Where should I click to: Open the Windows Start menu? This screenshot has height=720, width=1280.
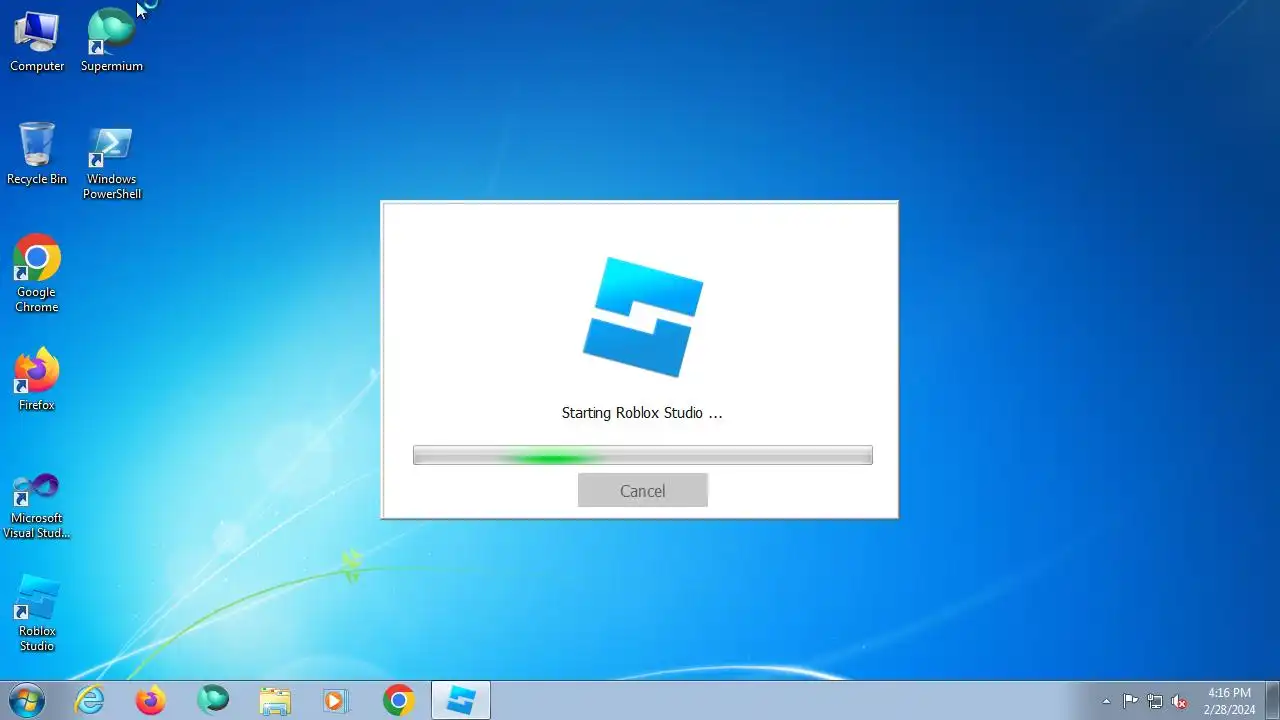tap(27, 700)
